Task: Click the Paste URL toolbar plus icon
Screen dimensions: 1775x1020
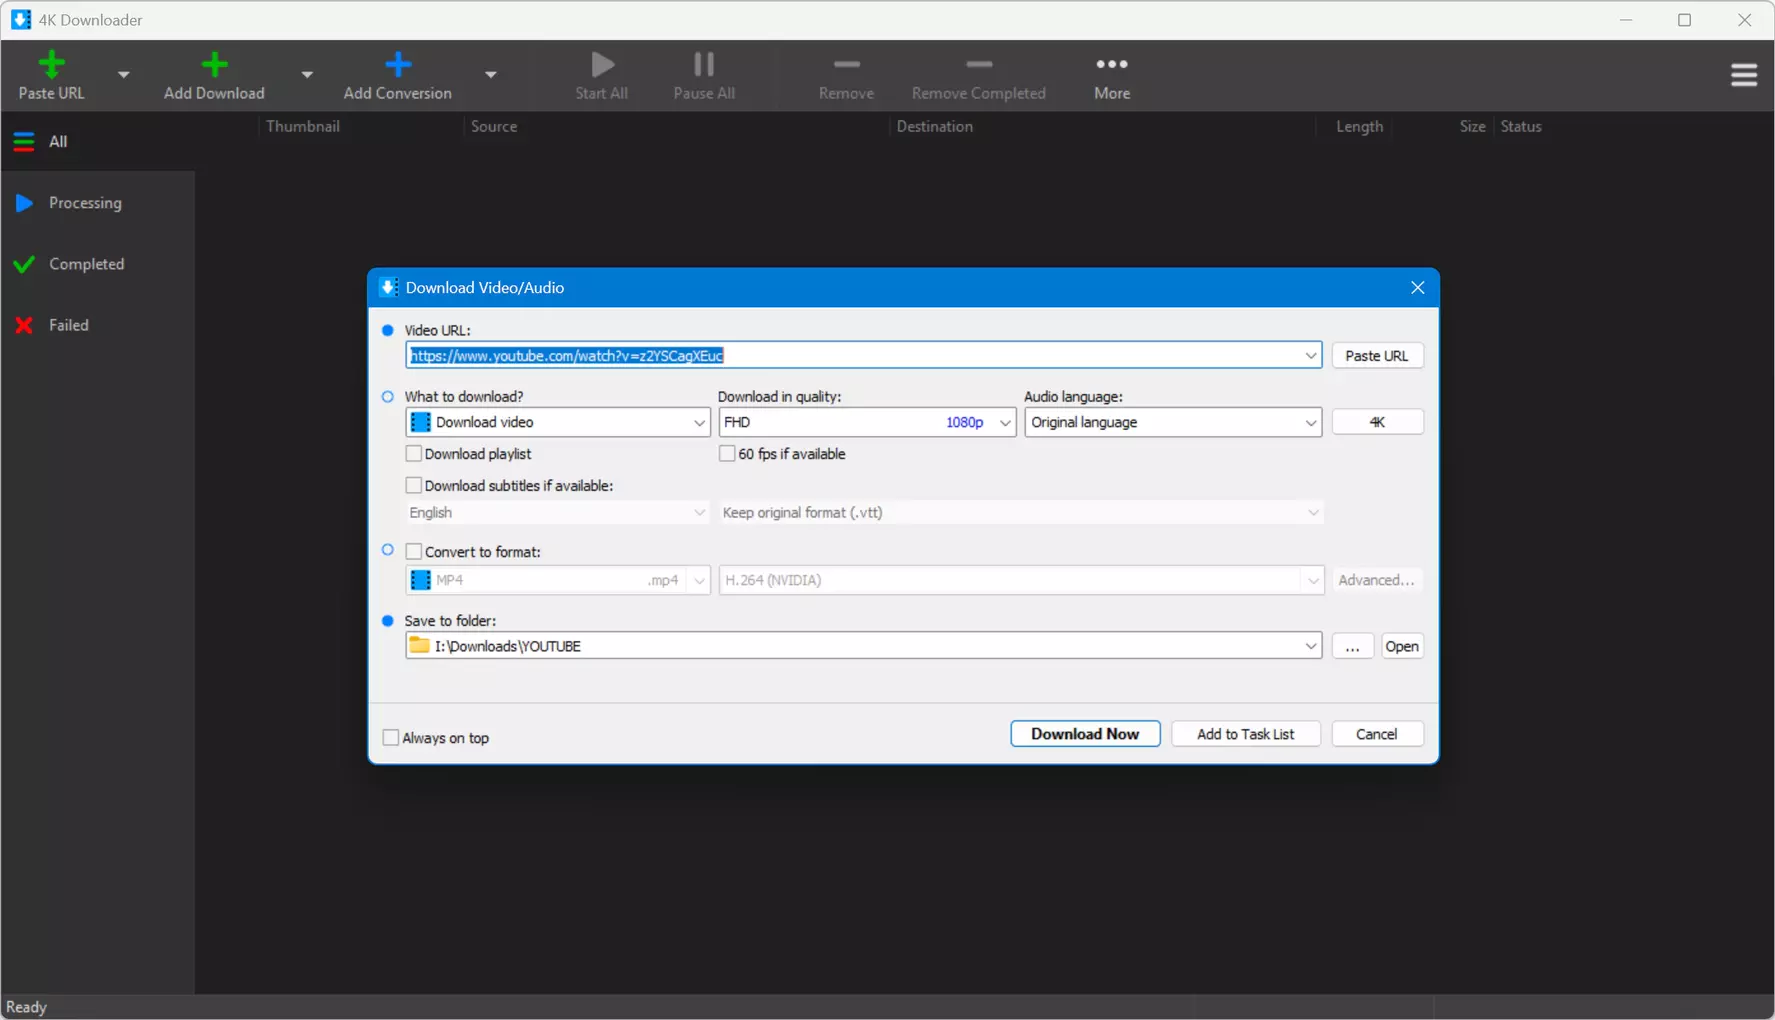Action: (51, 65)
